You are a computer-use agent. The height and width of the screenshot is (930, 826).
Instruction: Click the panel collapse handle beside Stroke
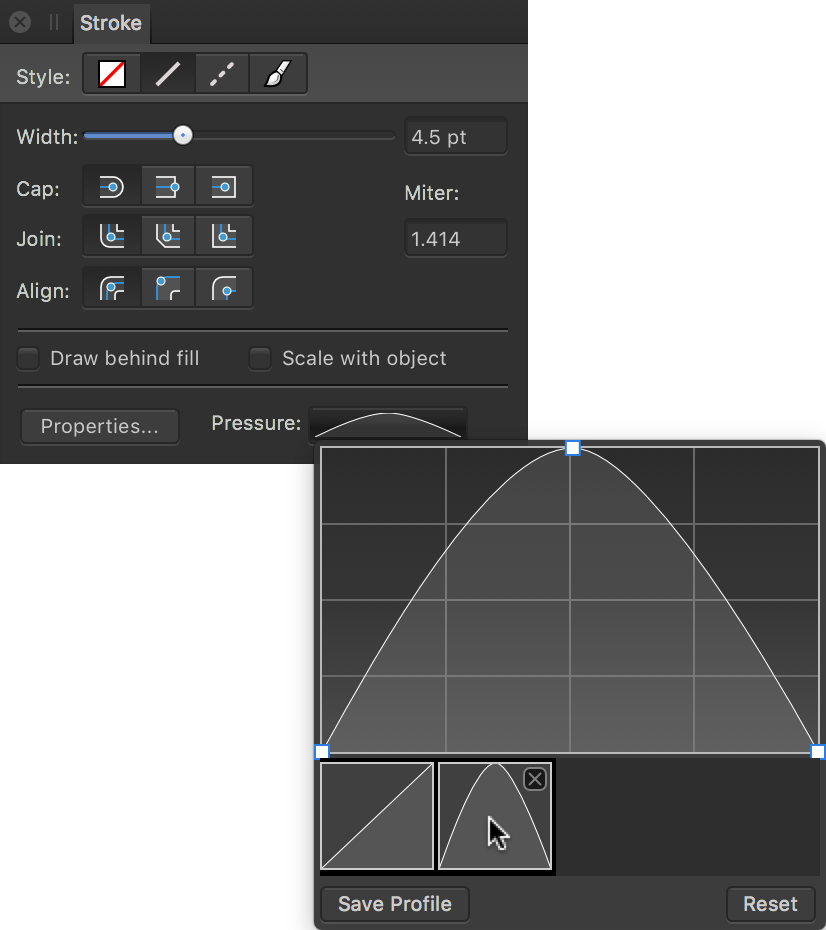pos(54,23)
